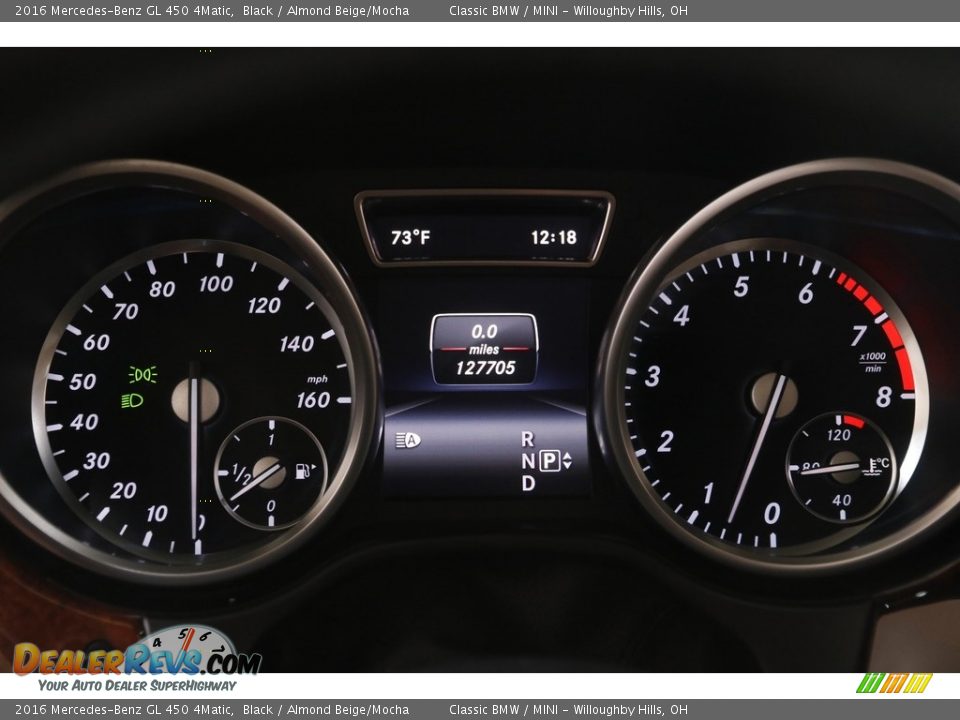960x720 pixels.
Task: Click the 'miles' unit label
Action: 484,350
